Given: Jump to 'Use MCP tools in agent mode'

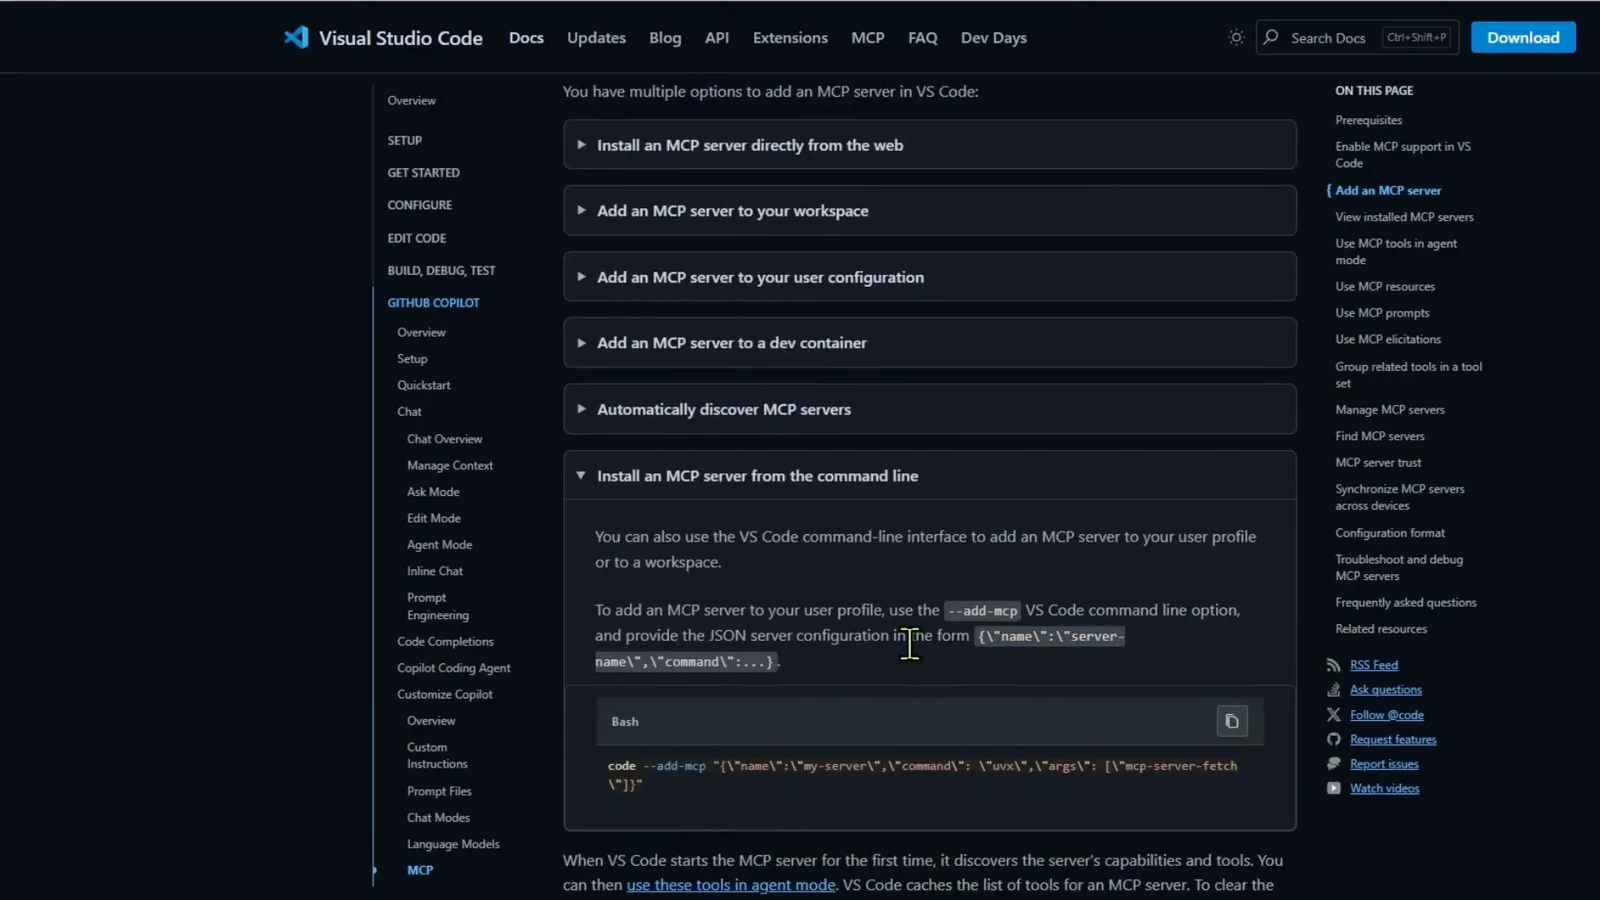Looking at the screenshot, I should [1396, 252].
